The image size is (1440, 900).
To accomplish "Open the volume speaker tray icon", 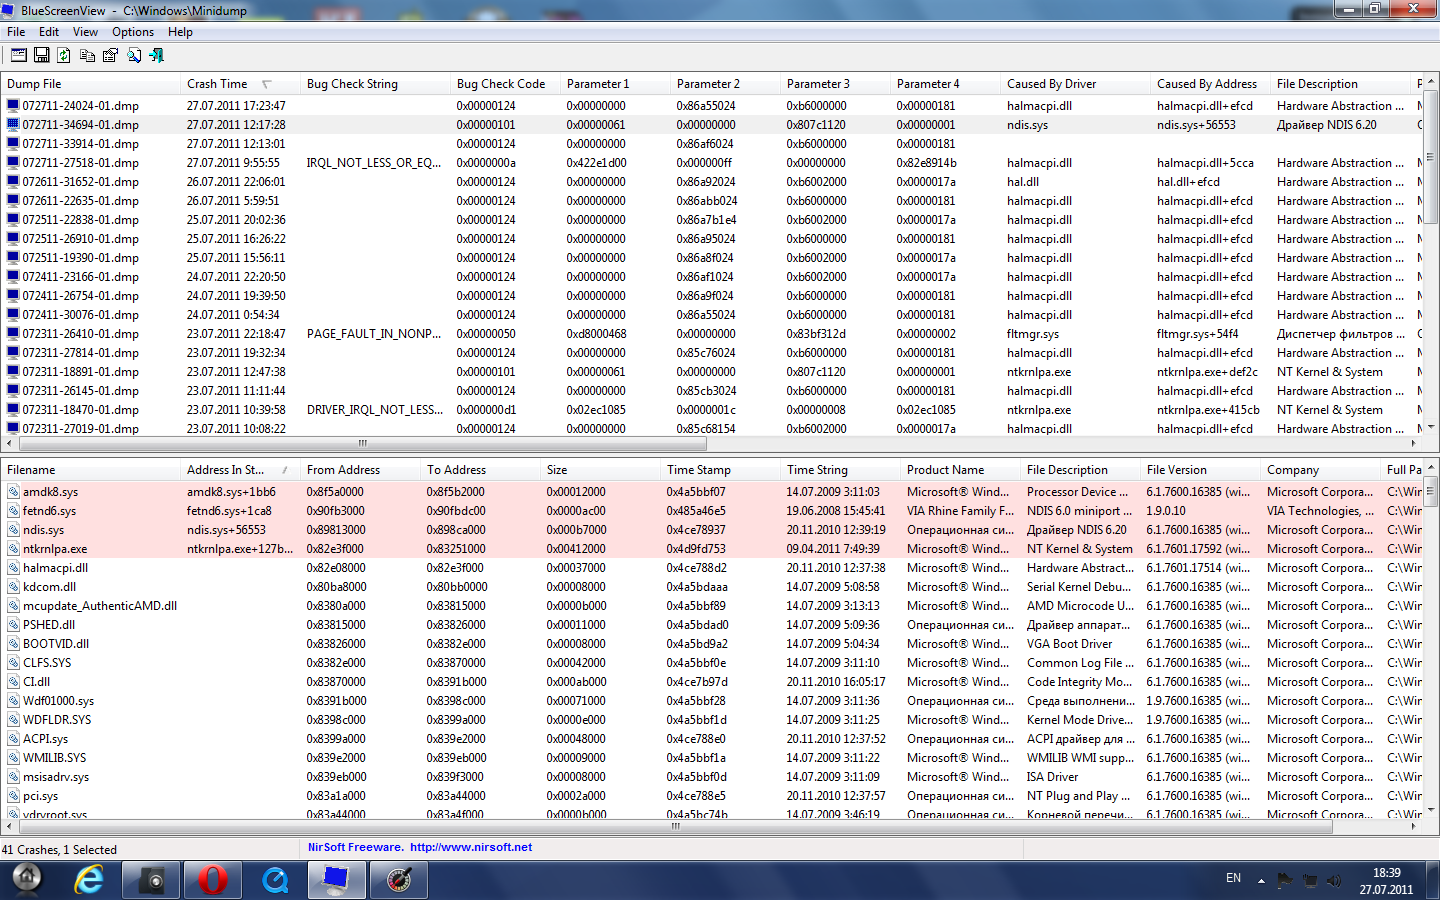I will click(1334, 880).
